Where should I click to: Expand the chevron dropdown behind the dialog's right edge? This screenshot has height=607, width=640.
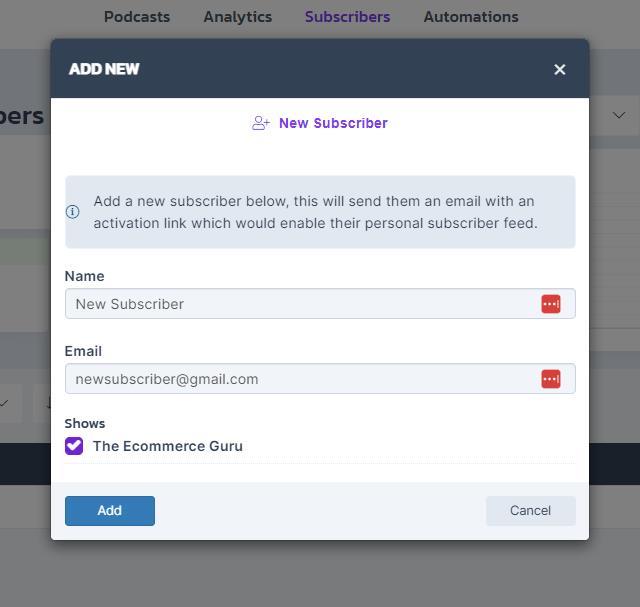[619, 116]
